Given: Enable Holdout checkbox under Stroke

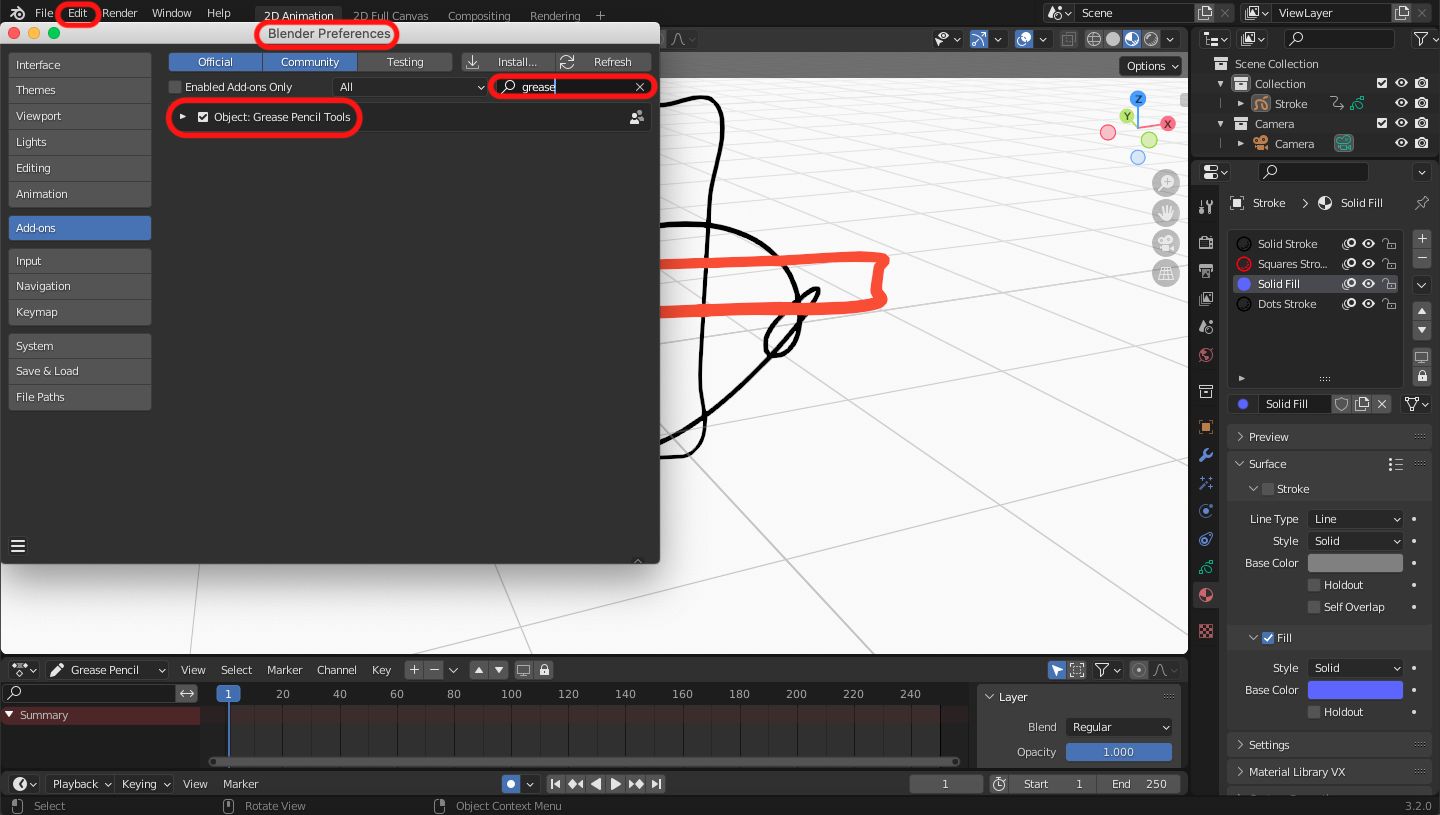Looking at the screenshot, I should click(x=1314, y=585).
